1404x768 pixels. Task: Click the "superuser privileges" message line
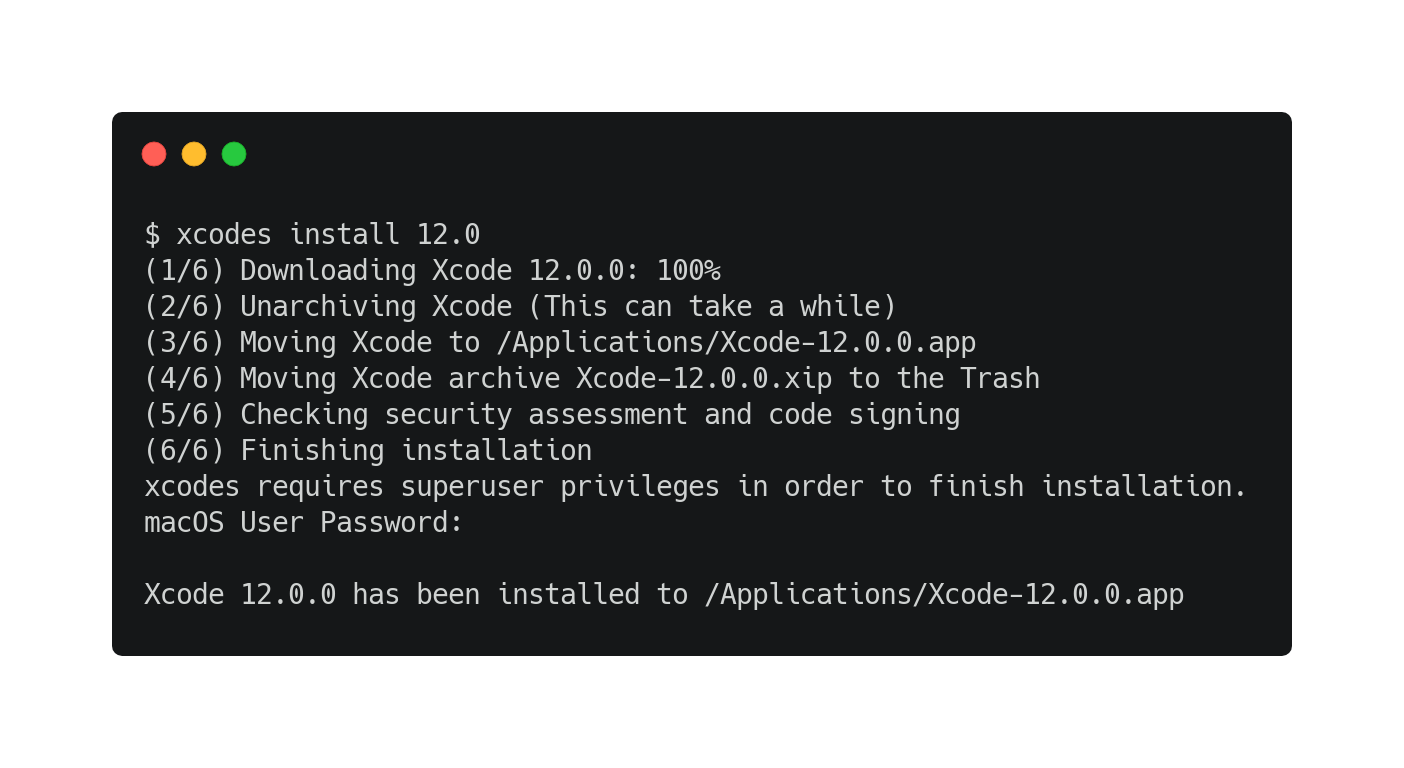(696, 487)
